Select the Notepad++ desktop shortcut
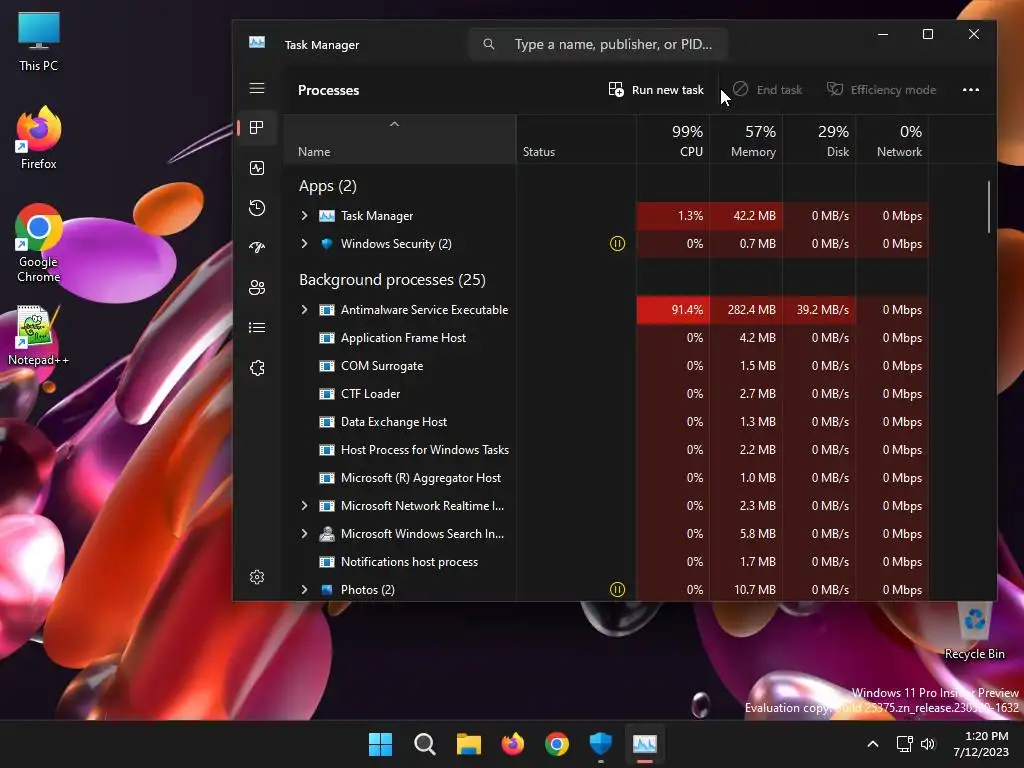This screenshot has height=768, width=1024. pos(39,336)
